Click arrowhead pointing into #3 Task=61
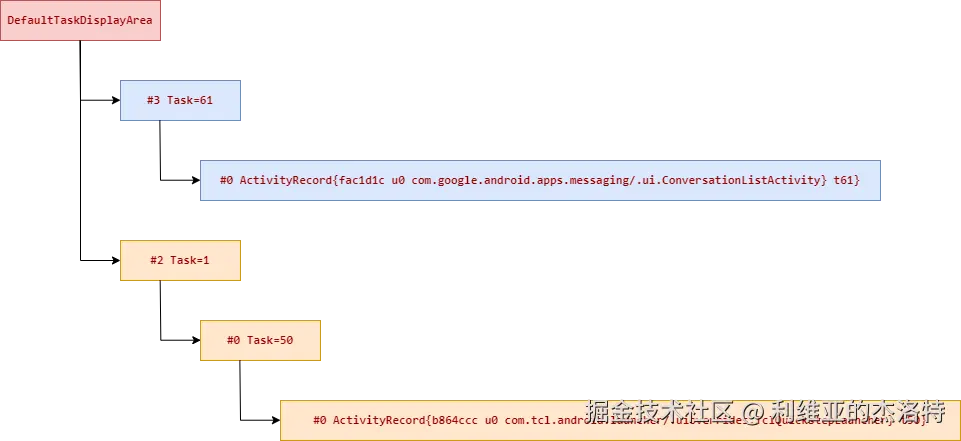This screenshot has height=441, width=961. [116, 100]
